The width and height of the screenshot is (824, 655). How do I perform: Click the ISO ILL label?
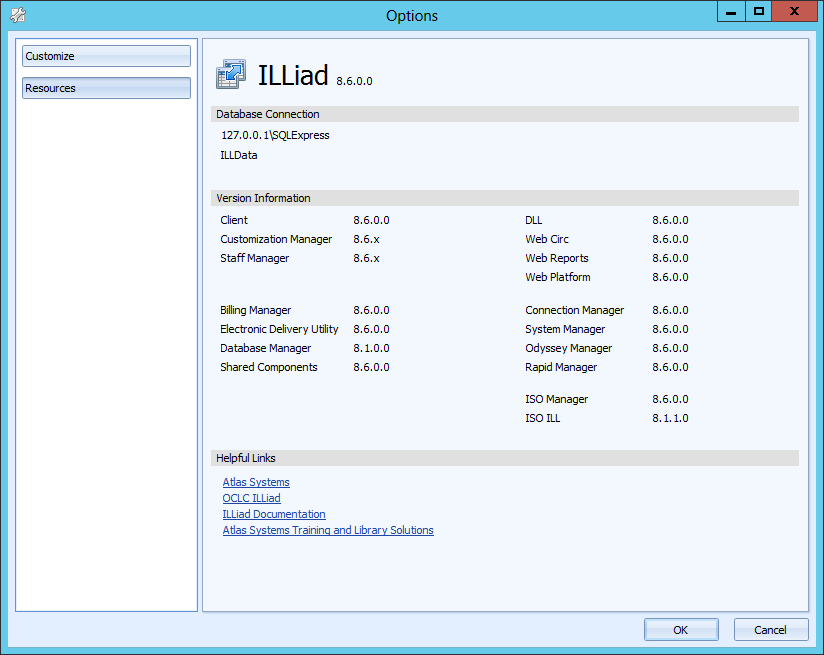pos(543,418)
